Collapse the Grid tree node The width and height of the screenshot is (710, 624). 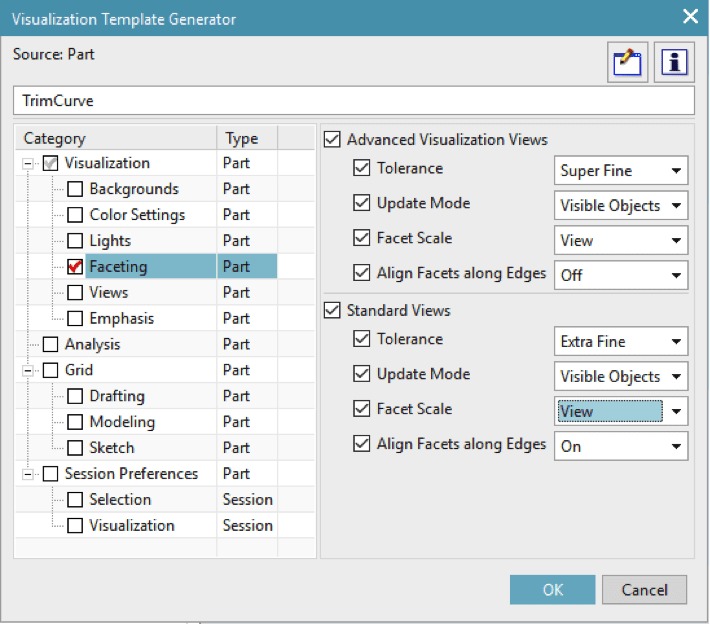[x=28, y=370]
